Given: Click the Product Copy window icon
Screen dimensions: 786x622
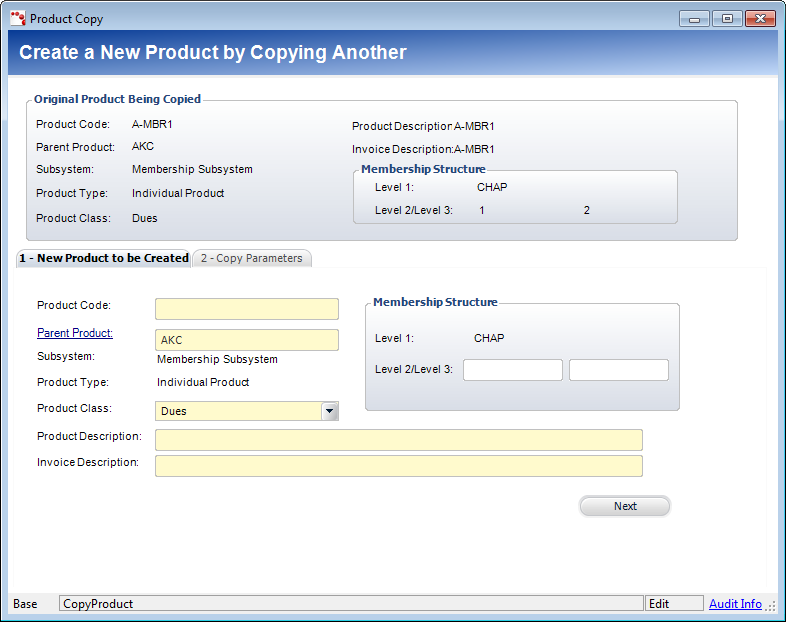Looking at the screenshot, I should (18, 18).
